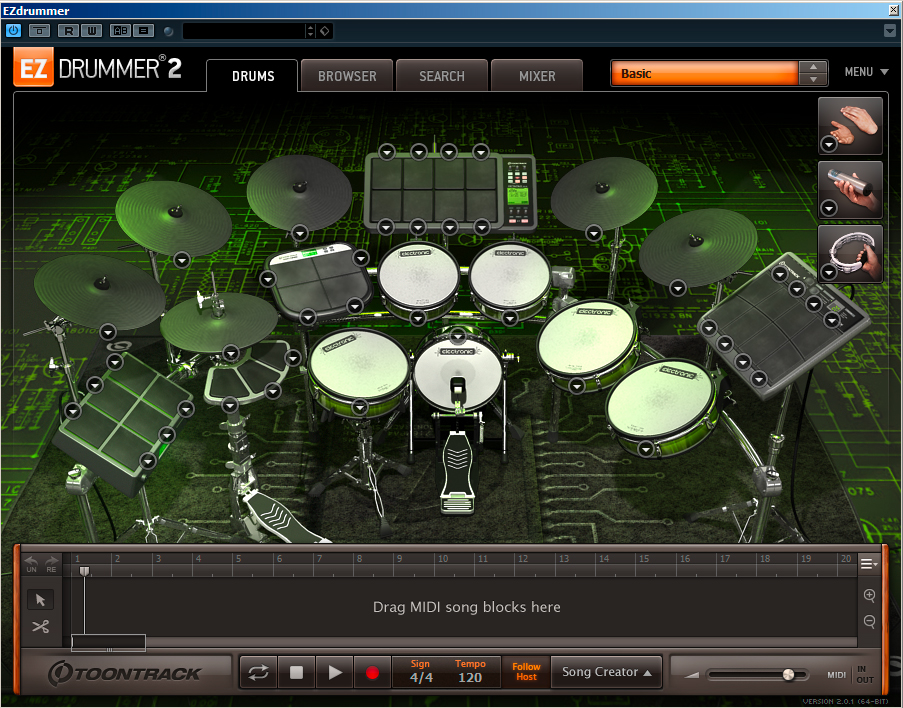Click bar 9 on the timeline ruler
This screenshot has height=708, width=903.
point(399,559)
